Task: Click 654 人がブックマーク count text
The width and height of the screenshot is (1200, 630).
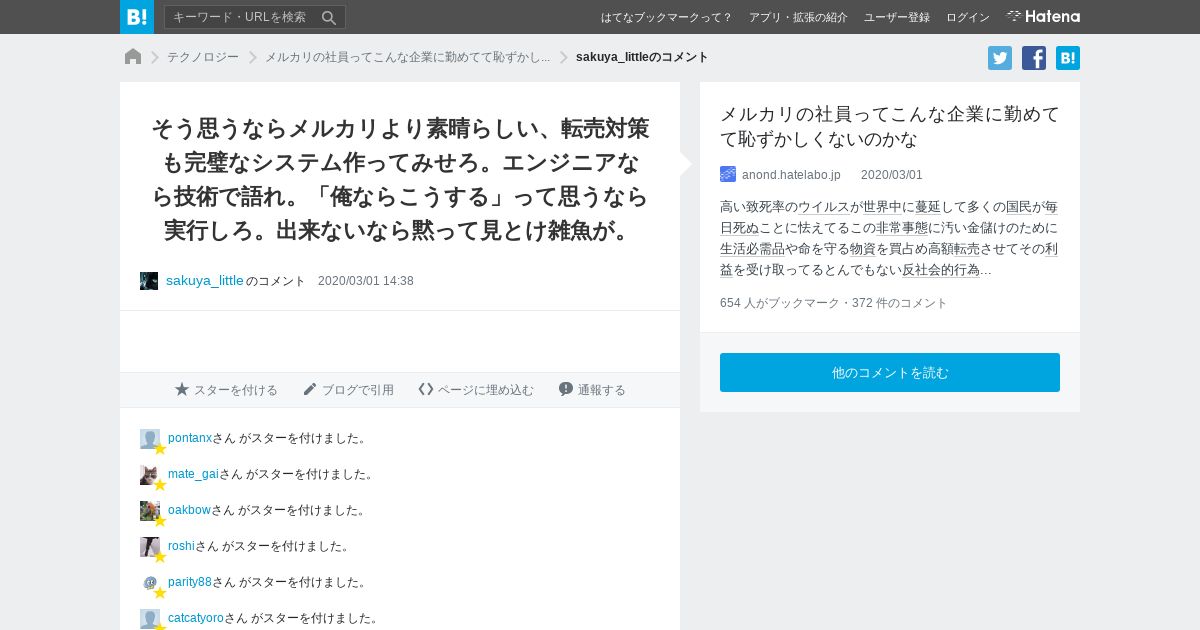Action: (780, 303)
